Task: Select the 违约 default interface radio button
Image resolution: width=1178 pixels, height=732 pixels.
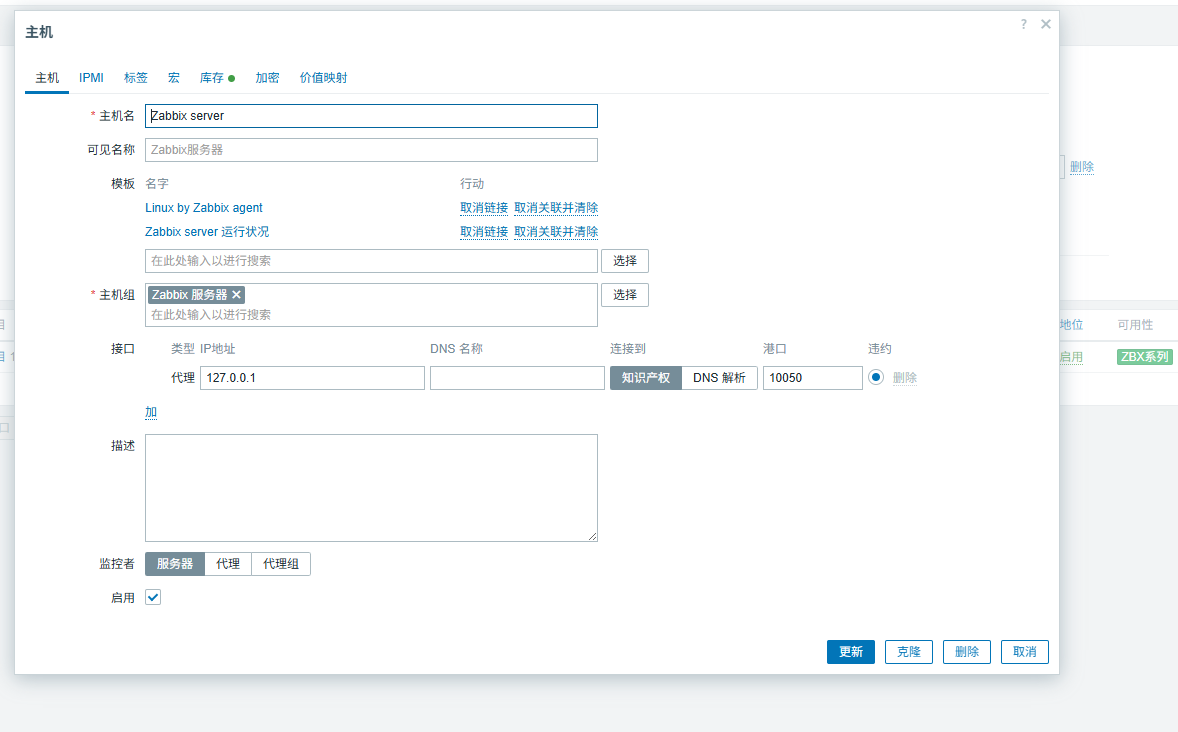Action: [x=876, y=377]
